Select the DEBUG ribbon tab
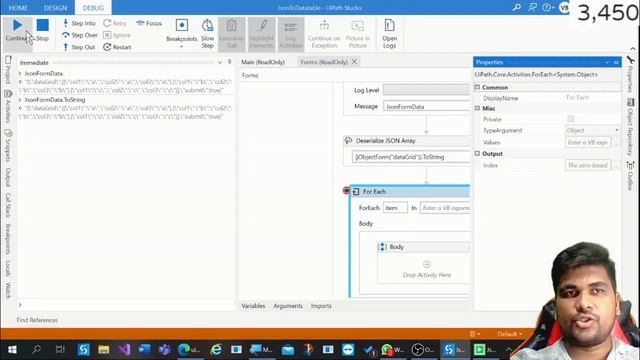Screen dimensions: 640x360 [93, 8]
